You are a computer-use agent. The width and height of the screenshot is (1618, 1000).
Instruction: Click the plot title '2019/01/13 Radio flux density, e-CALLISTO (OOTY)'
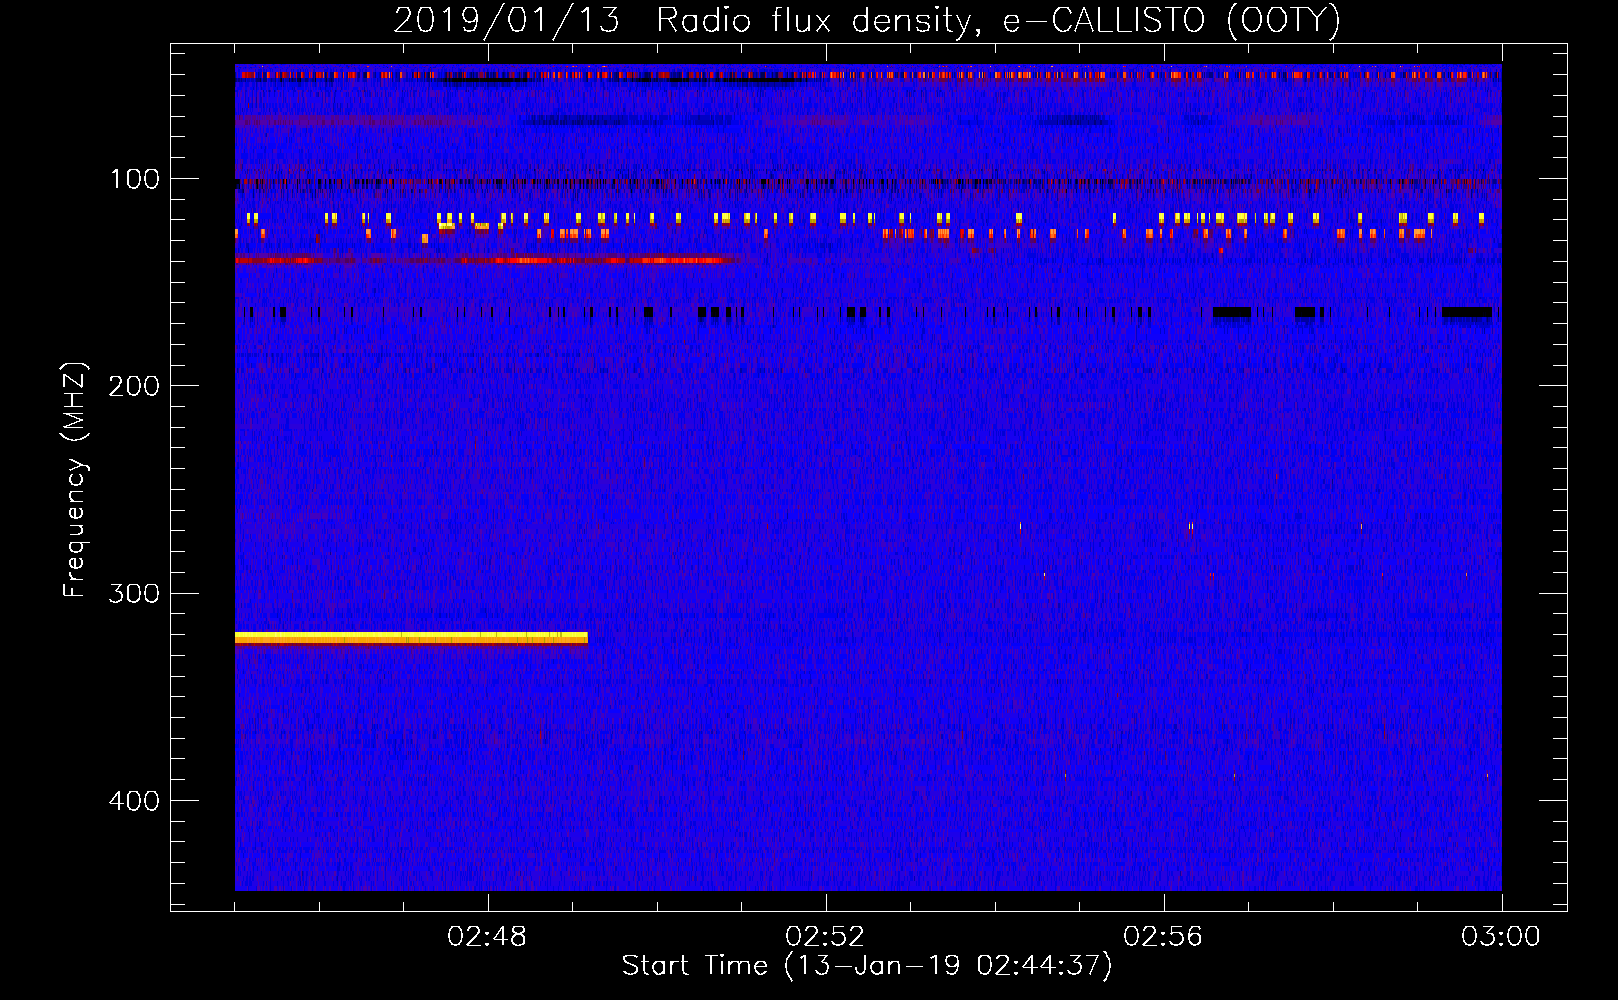coord(866,20)
